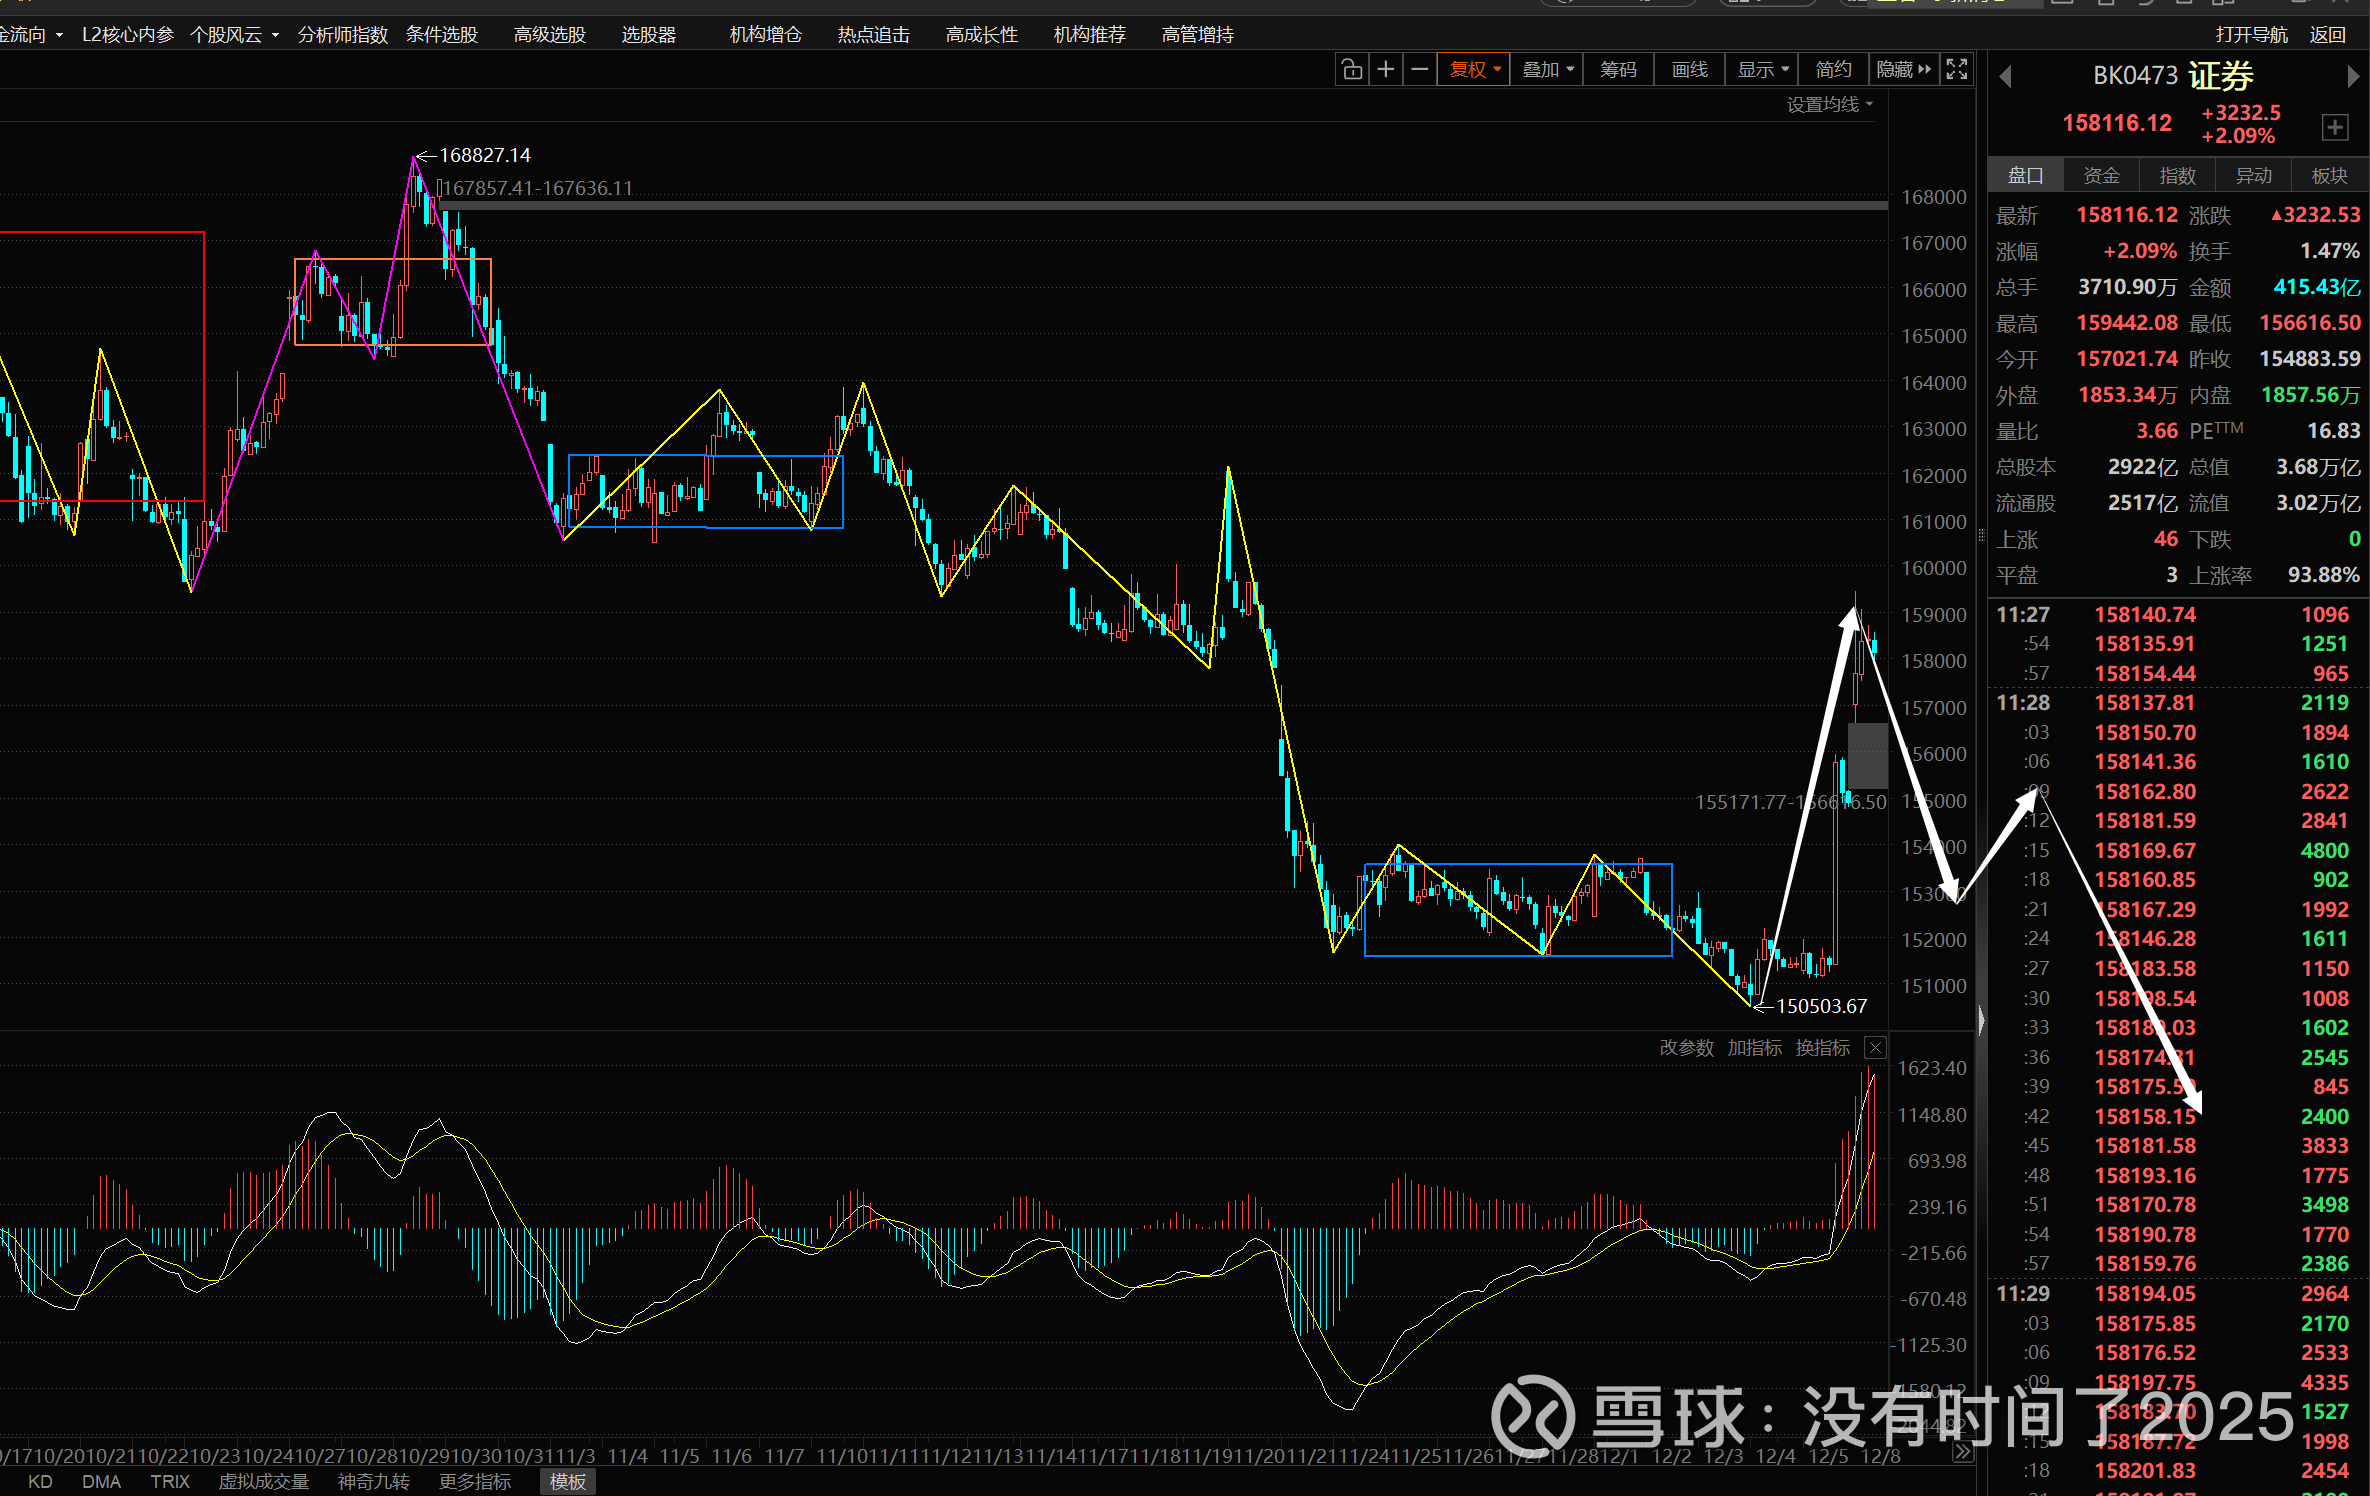The height and width of the screenshot is (1496, 2370).
Task: Click the 返回 button
Action: pos(2327,35)
